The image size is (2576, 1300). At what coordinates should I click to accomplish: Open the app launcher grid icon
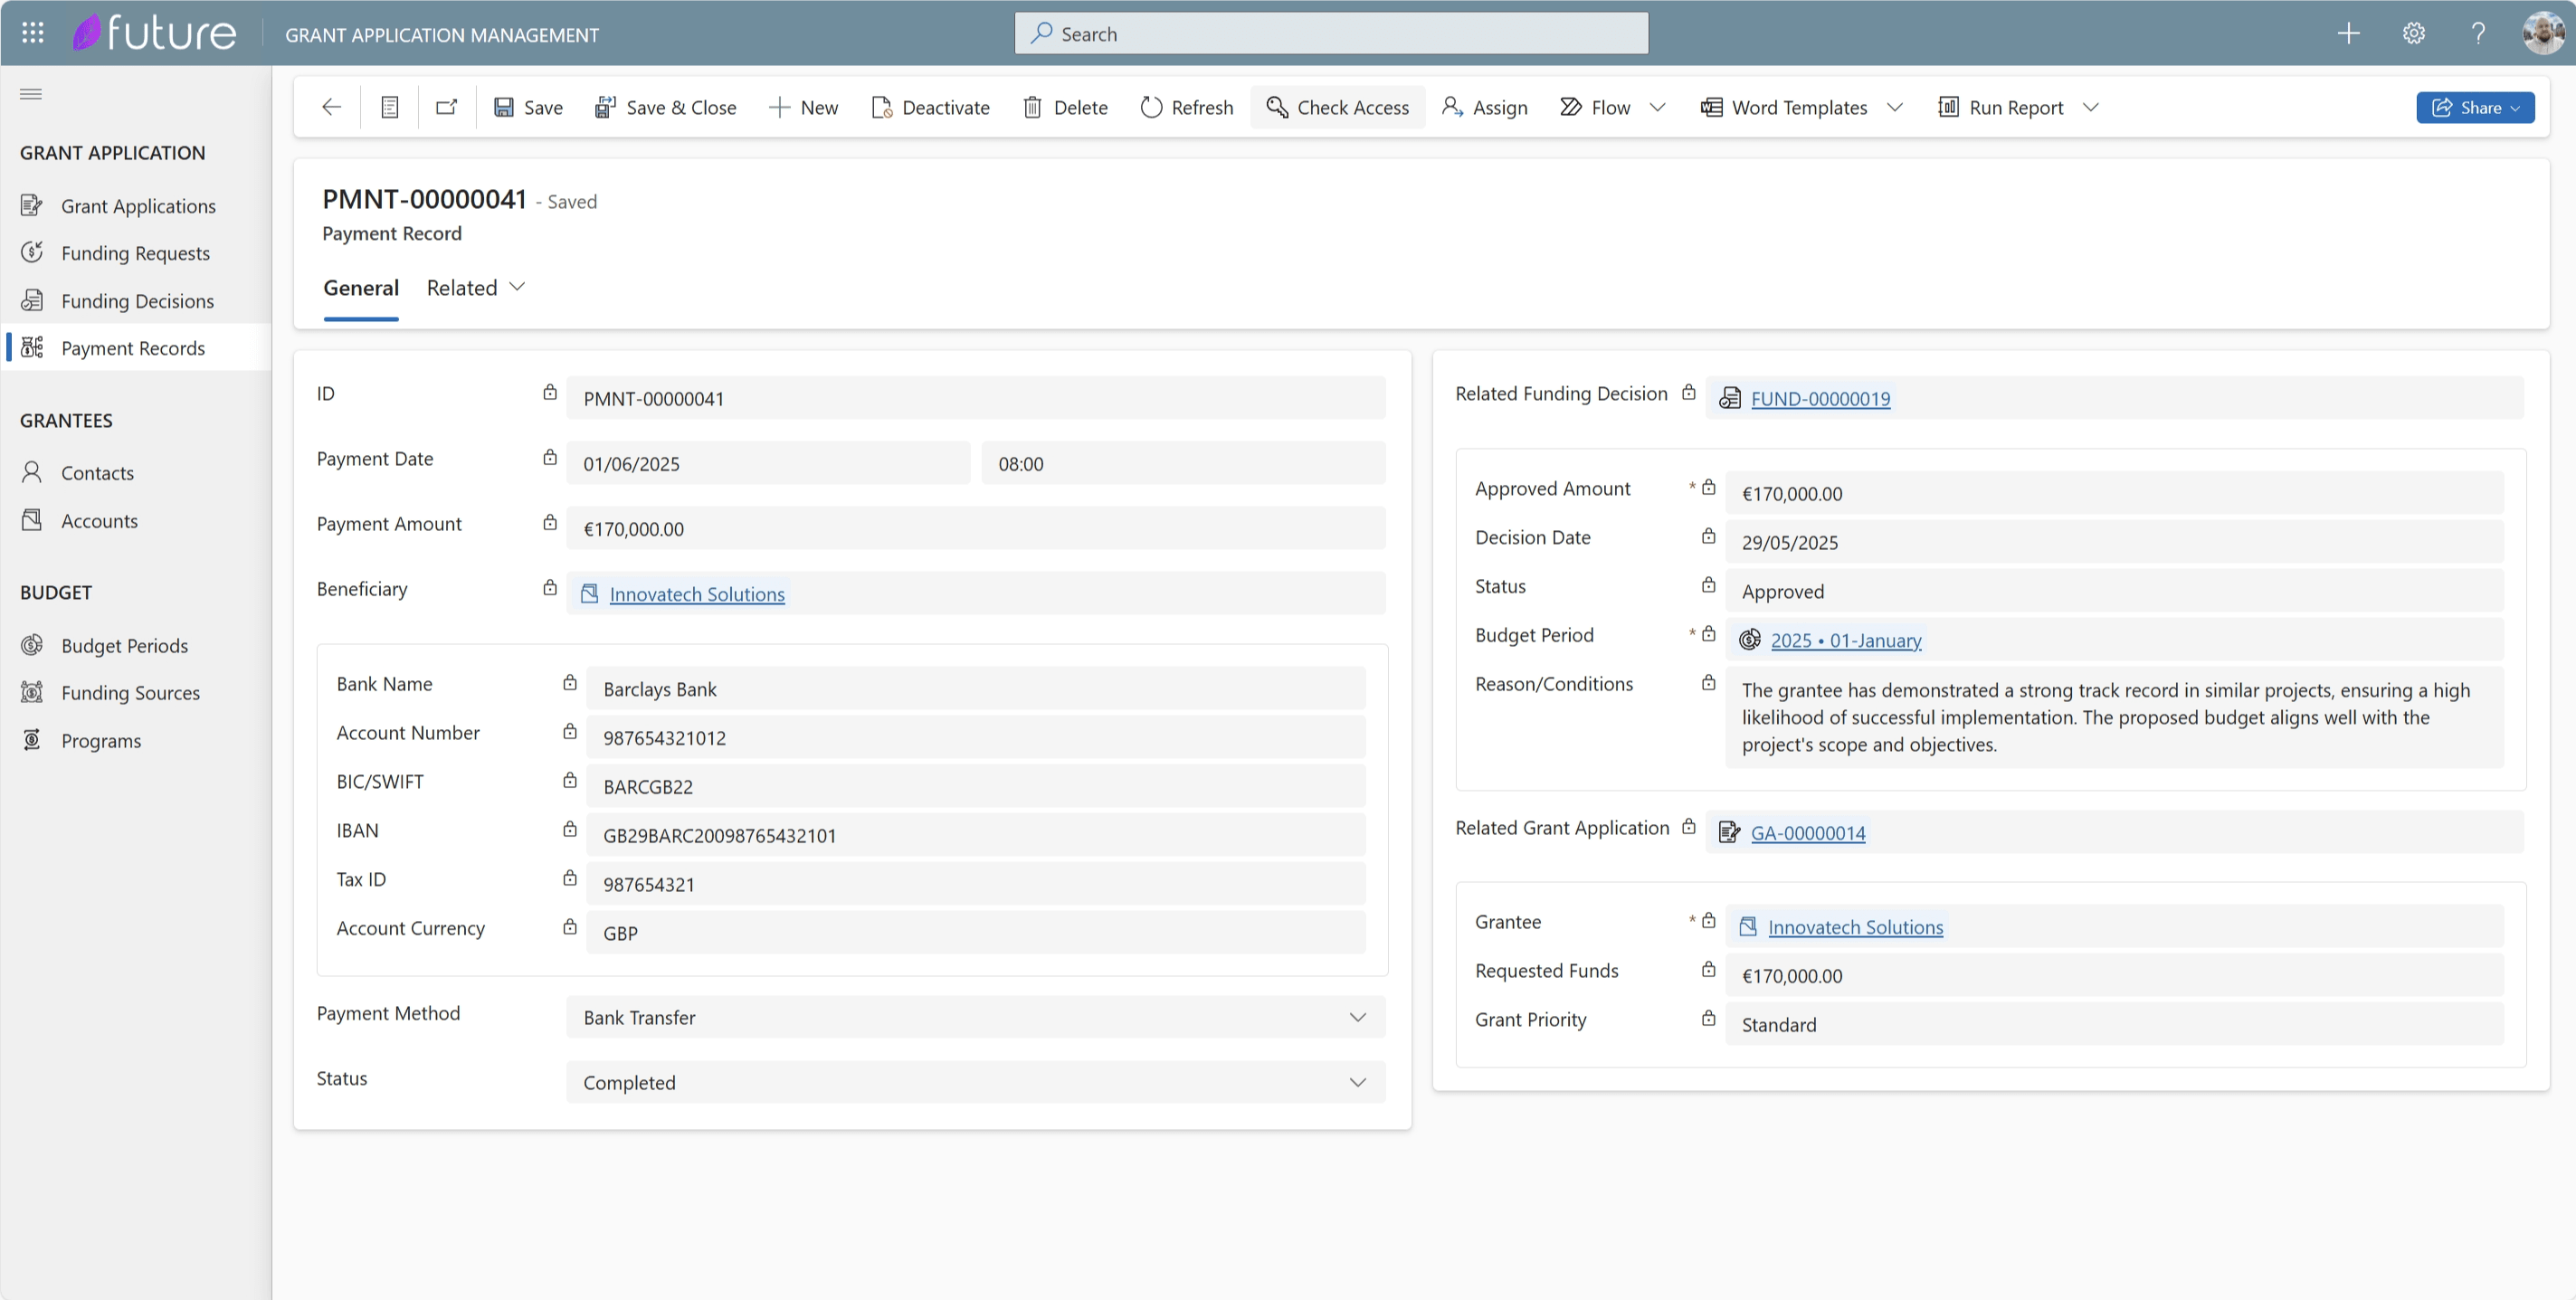tap(31, 32)
